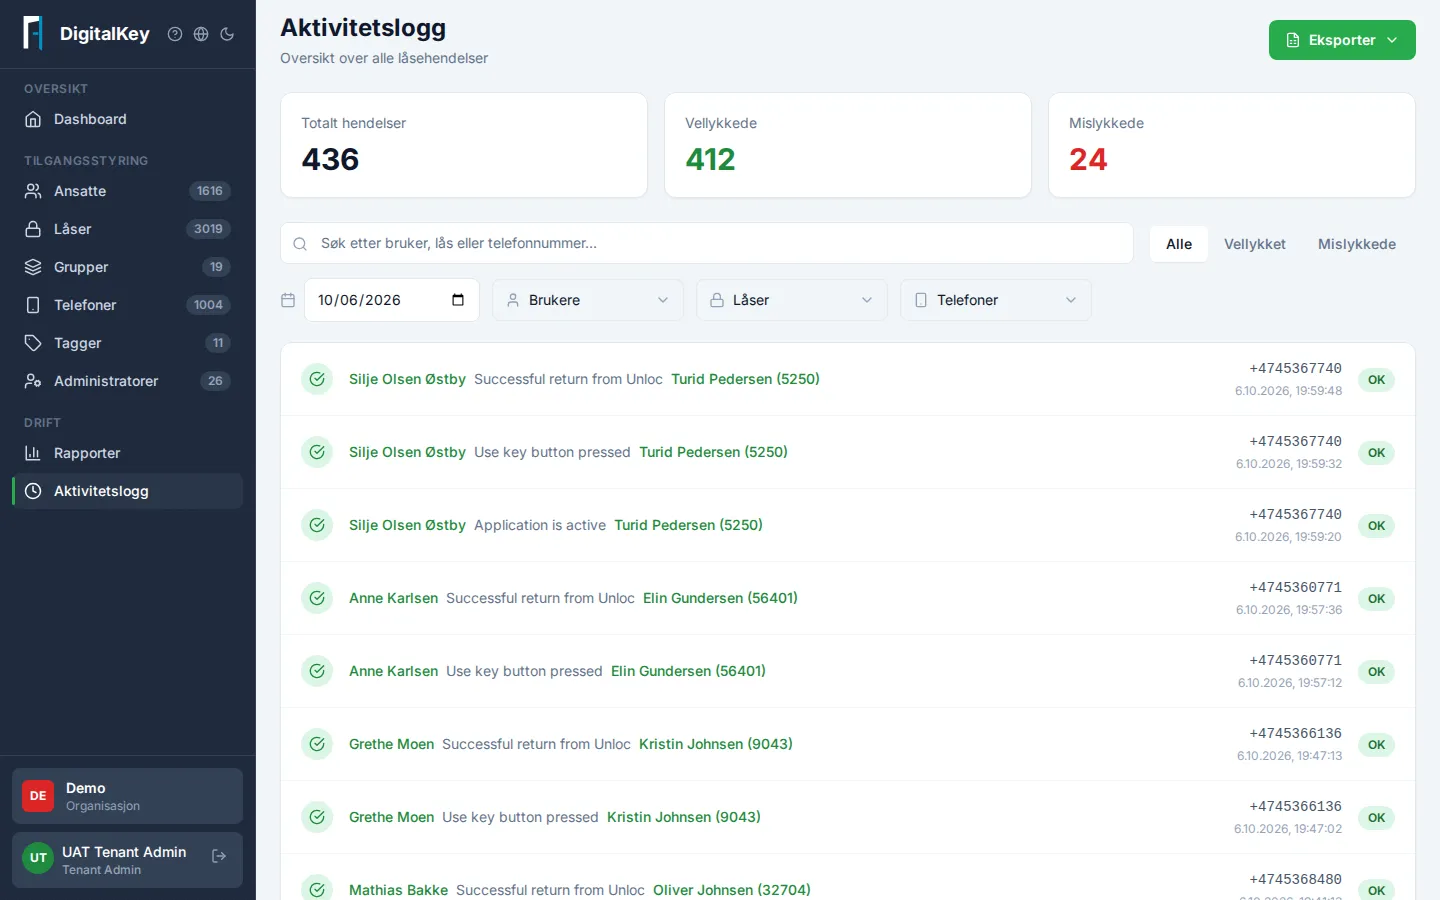The image size is (1440, 900).
Task: Open the Telefoner filter dropdown
Action: [996, 300]
